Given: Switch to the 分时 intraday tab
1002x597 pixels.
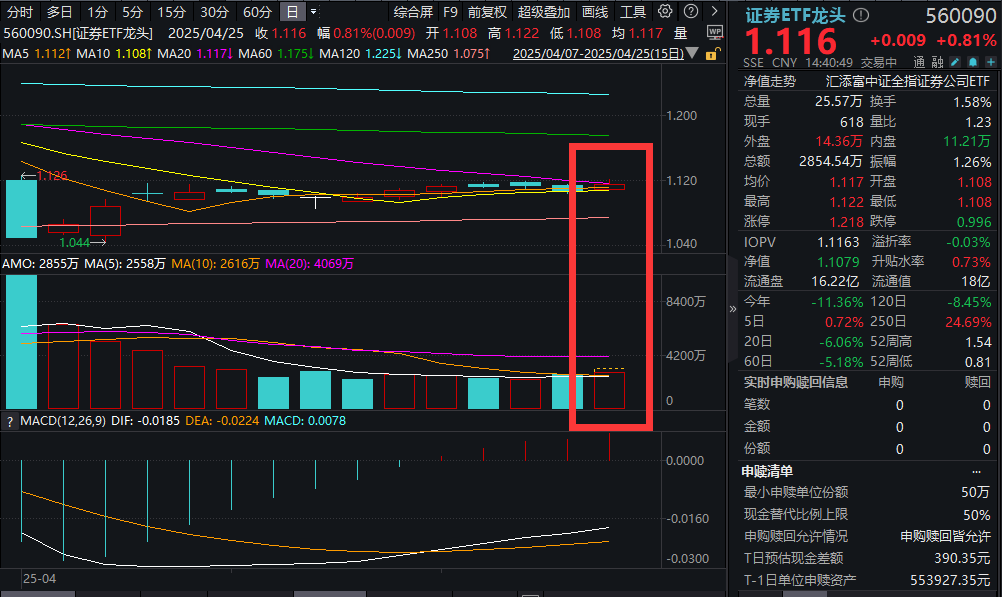Looking at the screenshot, I should pyautogui.click(x=20, y=12).
